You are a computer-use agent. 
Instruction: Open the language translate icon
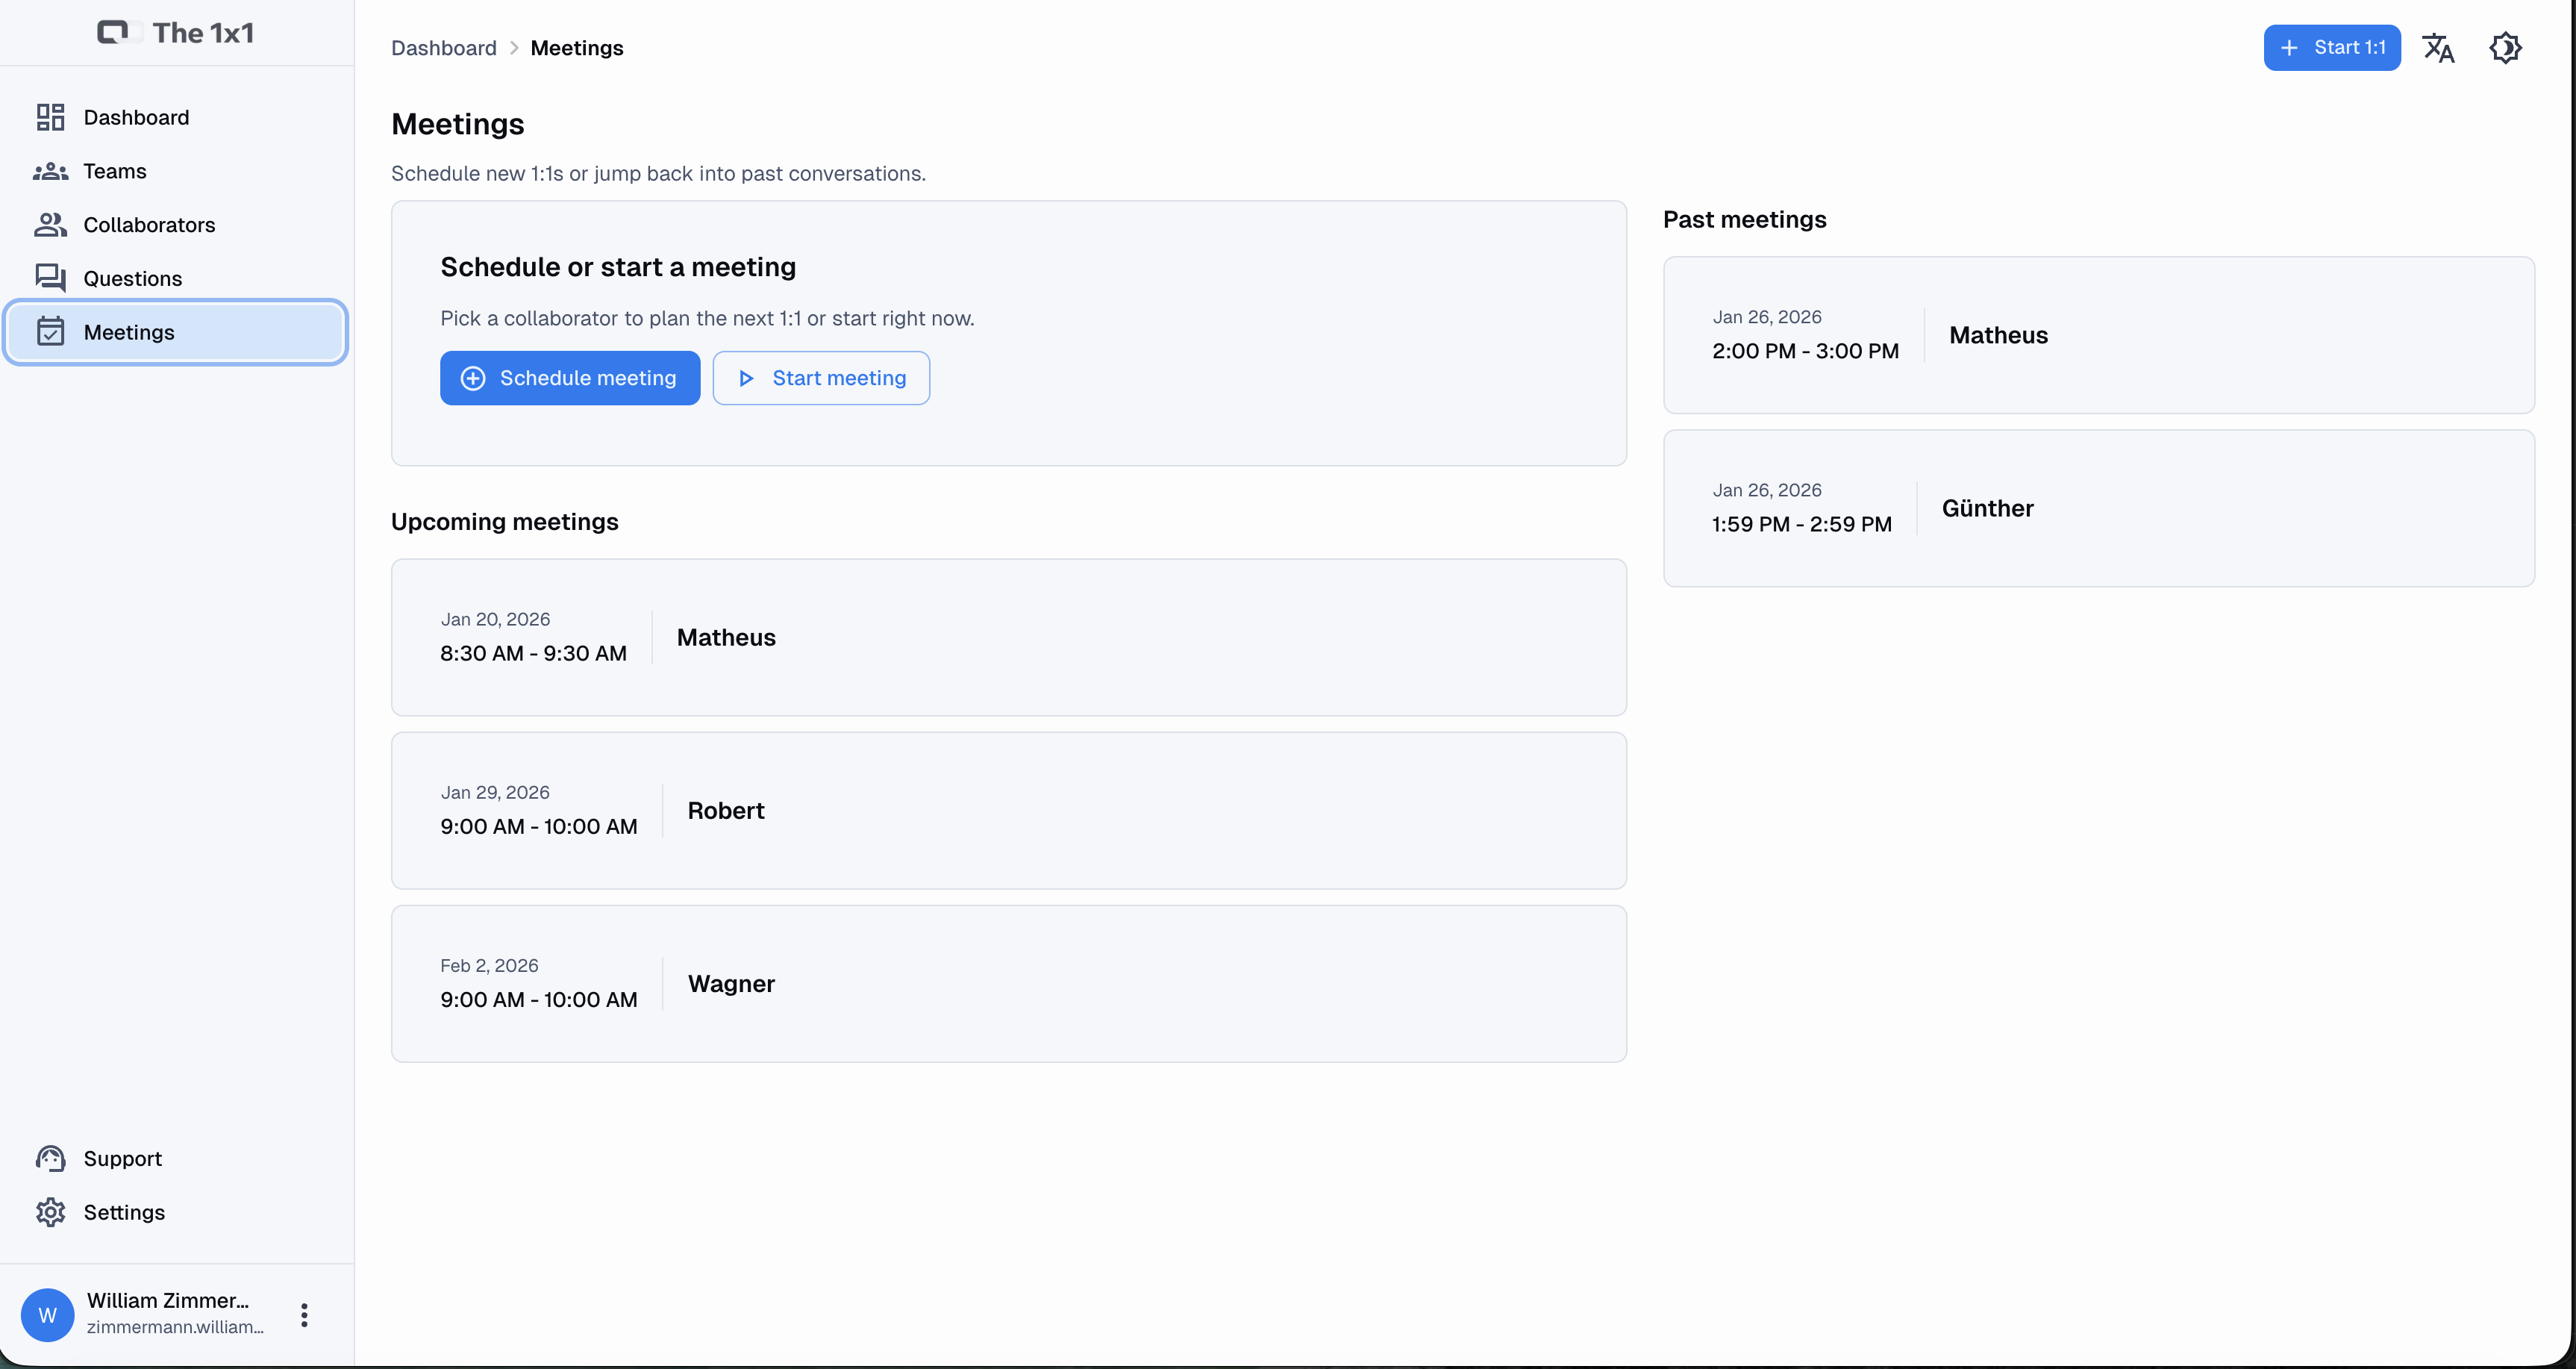[2438, 48]
